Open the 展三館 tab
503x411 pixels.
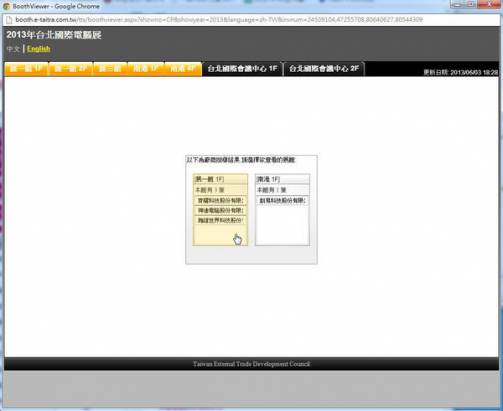click(x=110, y=69)
